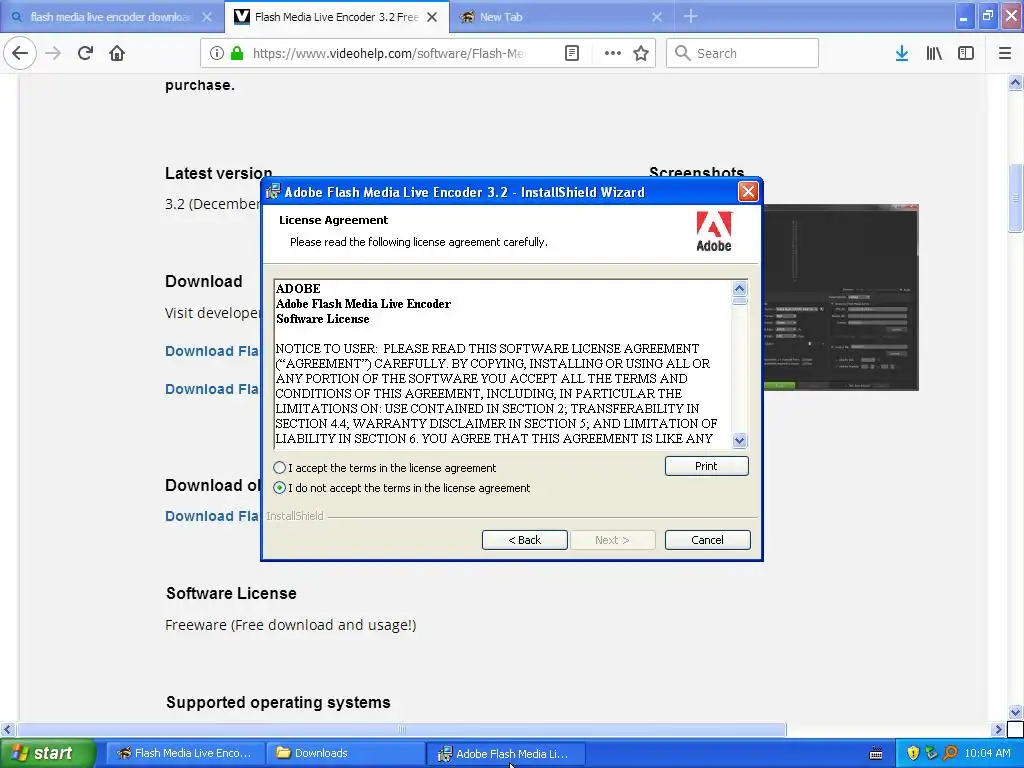
Task: Click the page vertical scrollbar up arrow
Action: coord(1015,82)
